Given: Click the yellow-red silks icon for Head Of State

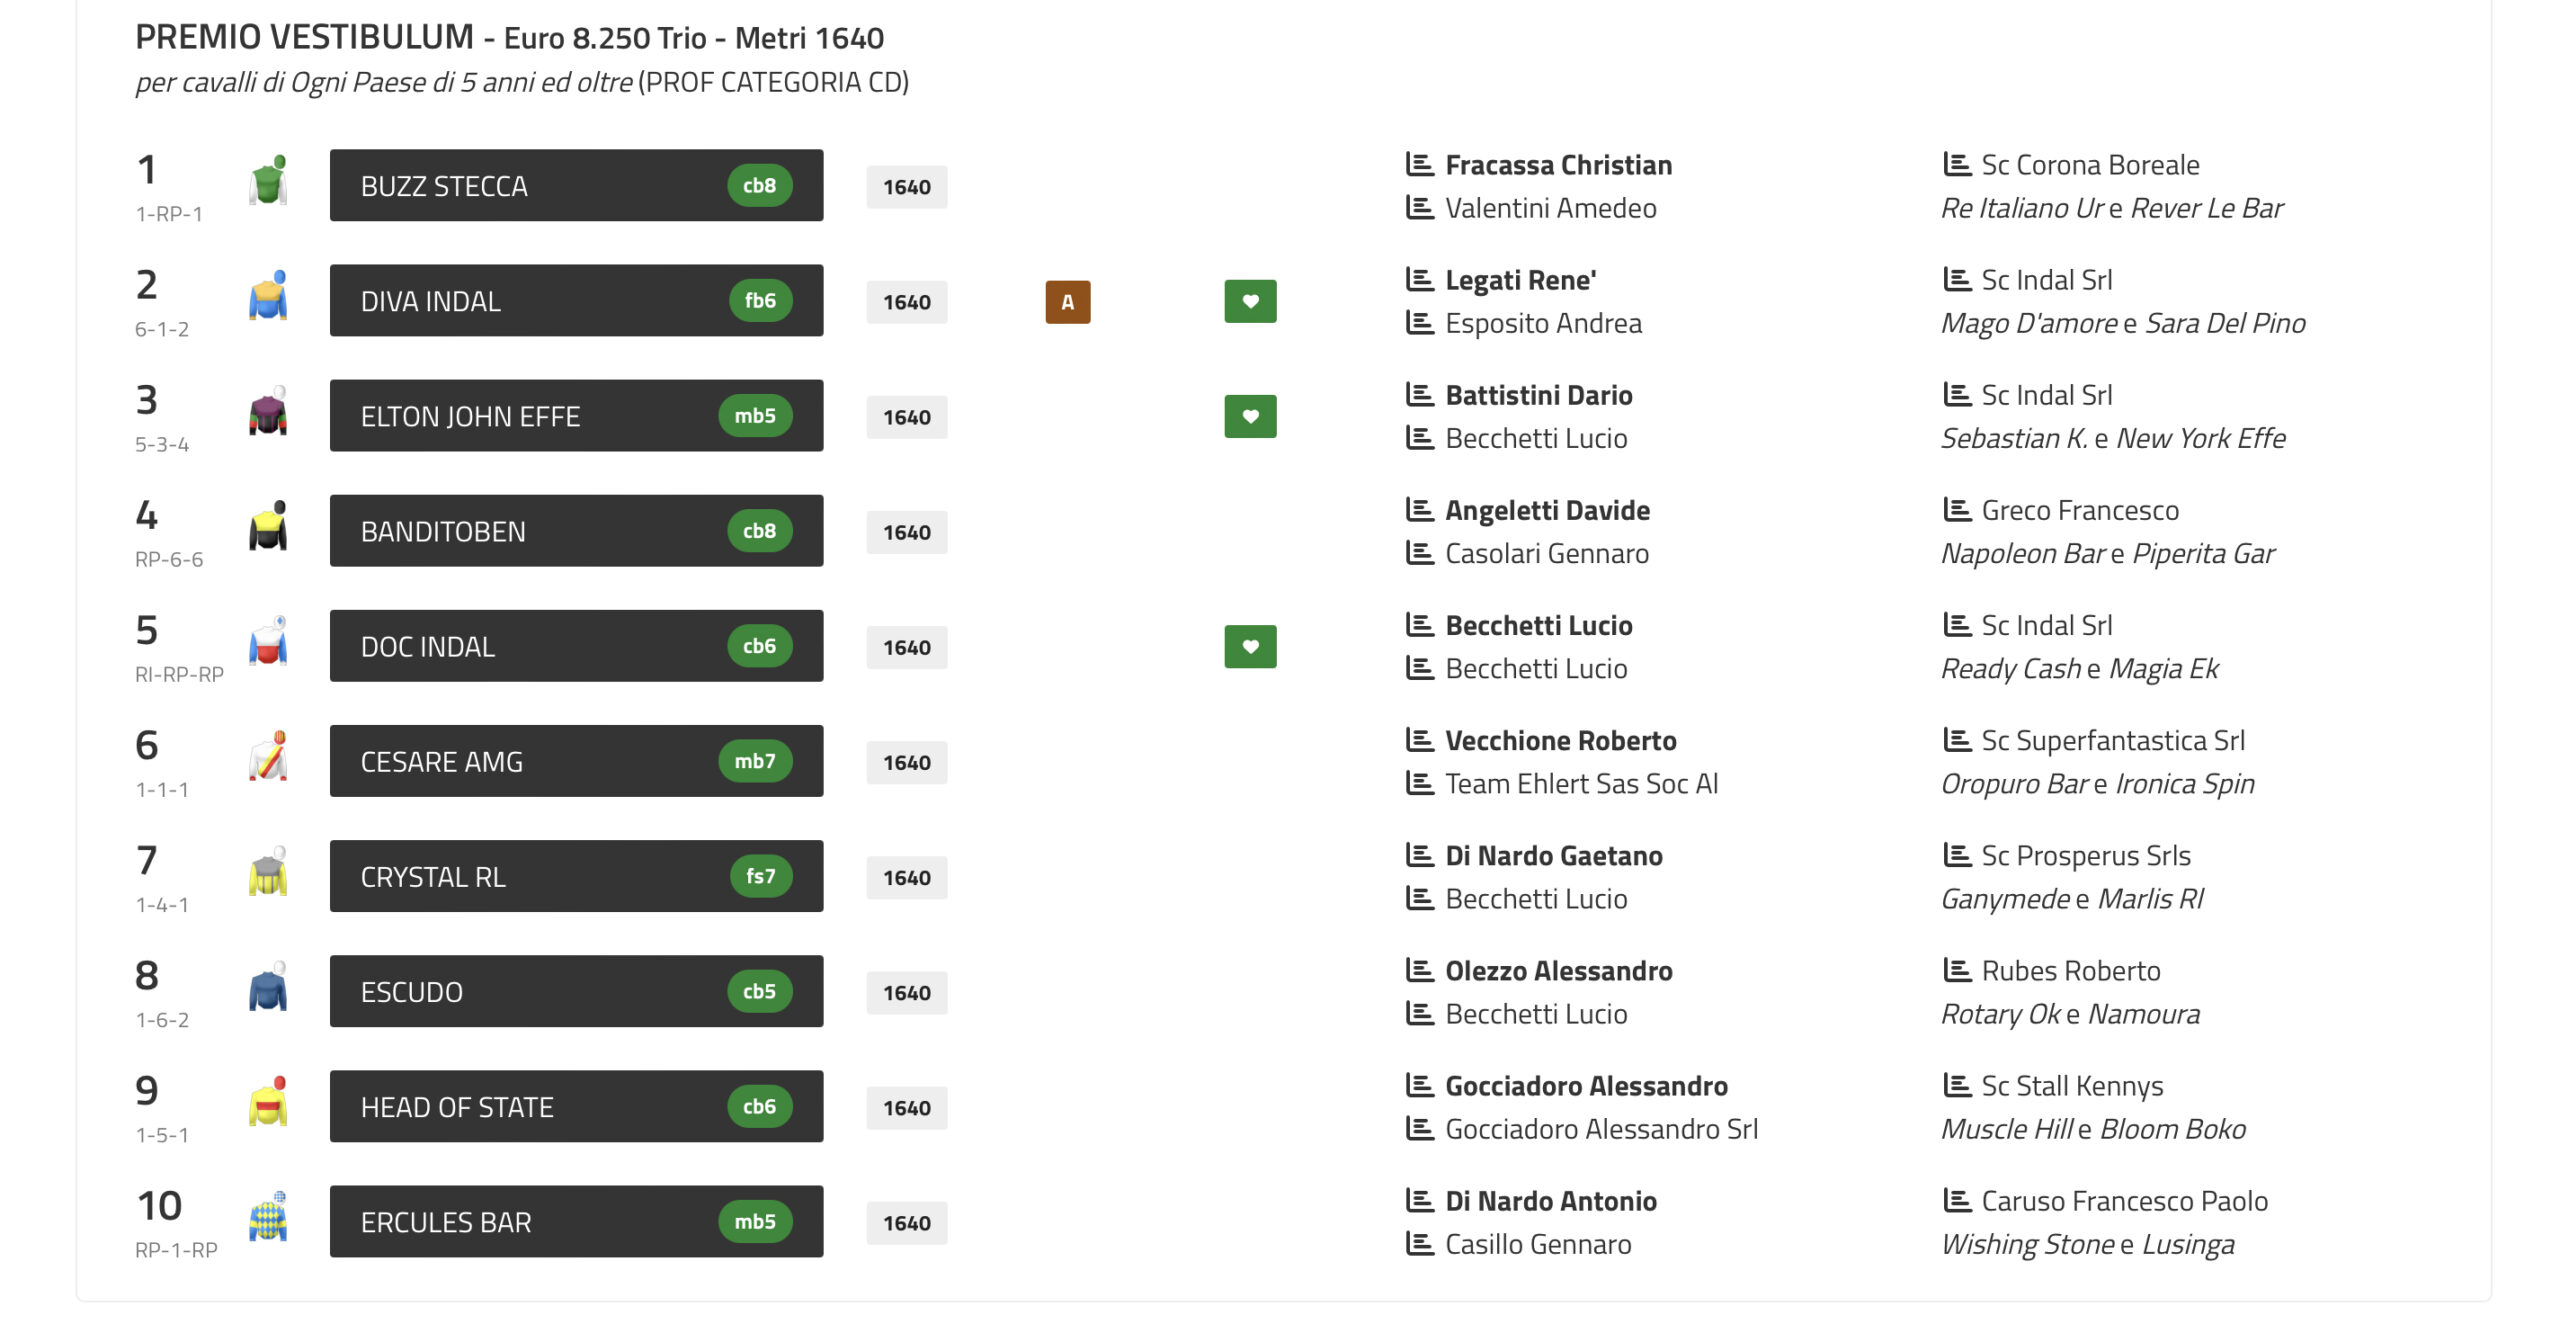Looking at the screenshot, I should pos(268,1104).
